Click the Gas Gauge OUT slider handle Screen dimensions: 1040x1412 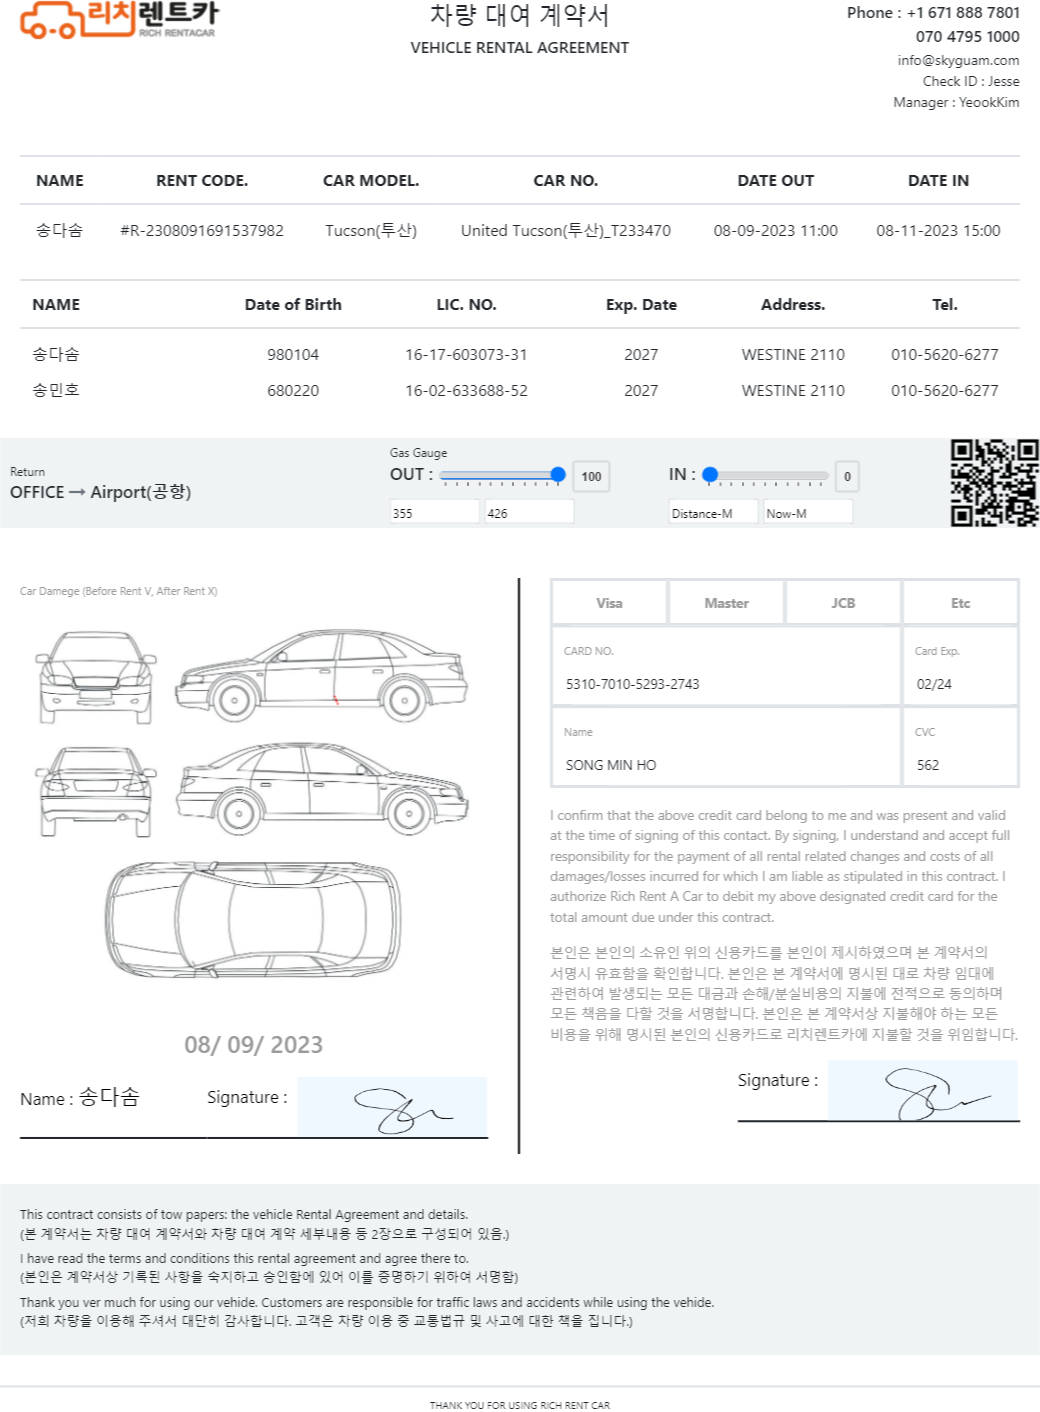click(558, 475)
